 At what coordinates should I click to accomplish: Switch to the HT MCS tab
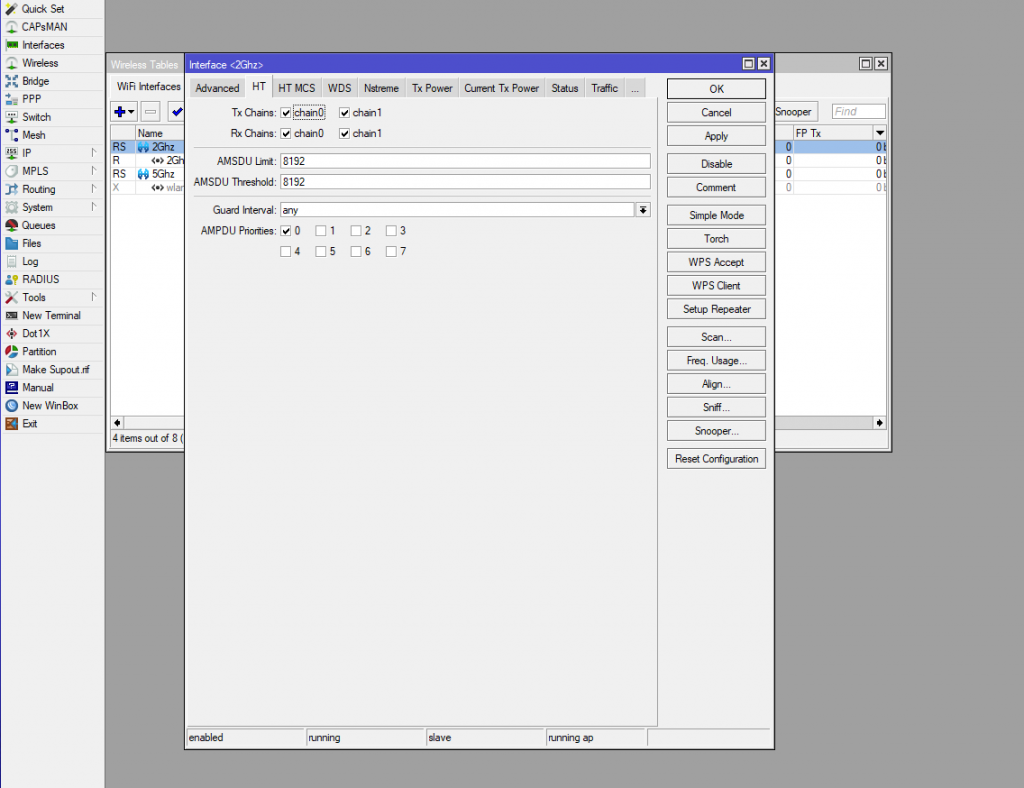296,88
